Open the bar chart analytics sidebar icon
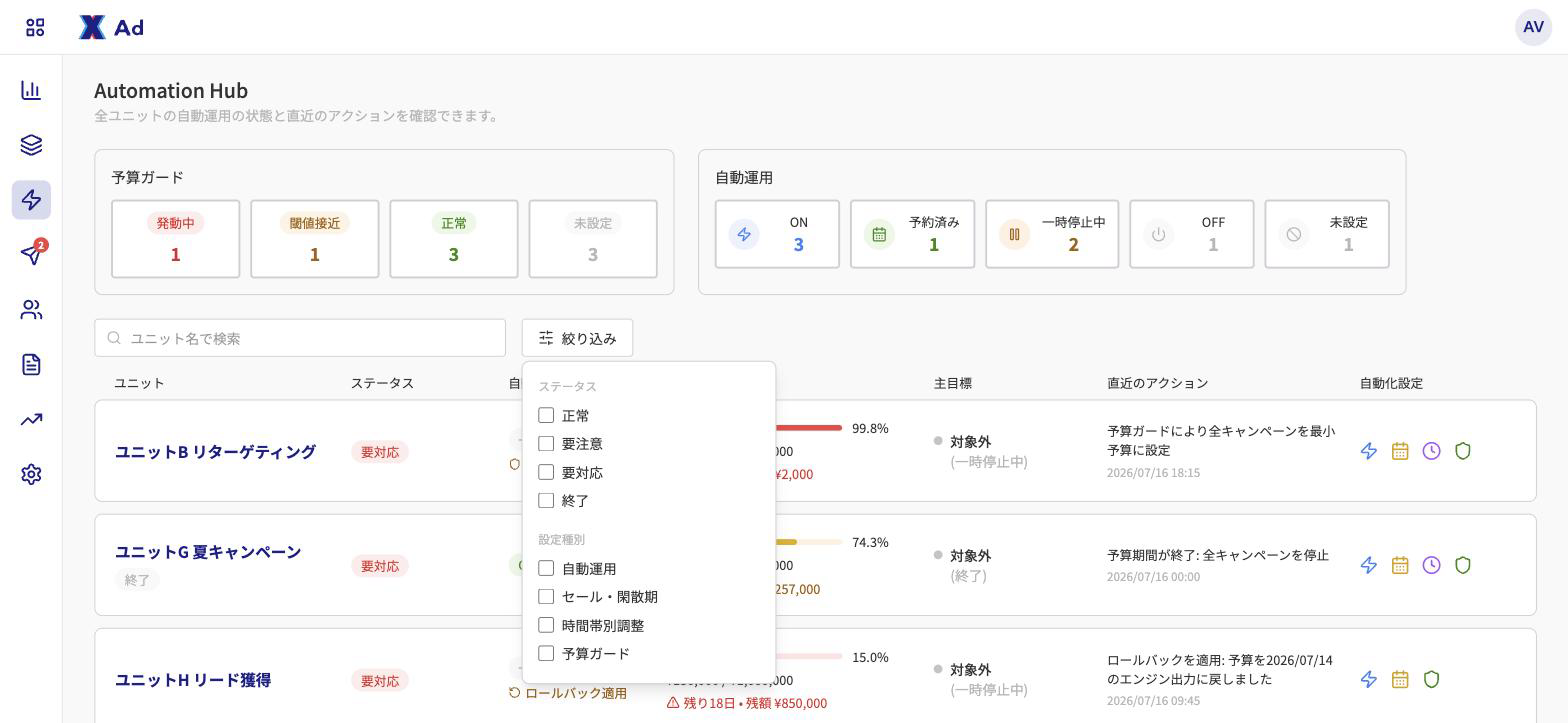This screenshot has height=723, width=1568. pos(31,90)
